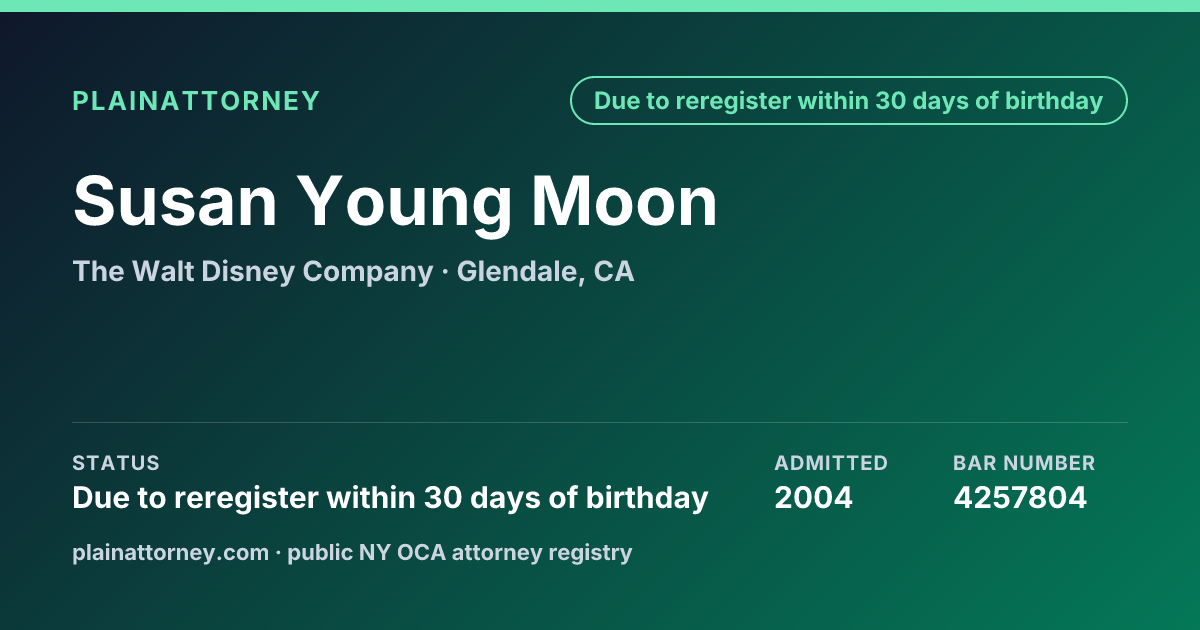Open the plainattorney.com footer link
This screenshot has width=1200, height=630.
click(x=170, y=552)
